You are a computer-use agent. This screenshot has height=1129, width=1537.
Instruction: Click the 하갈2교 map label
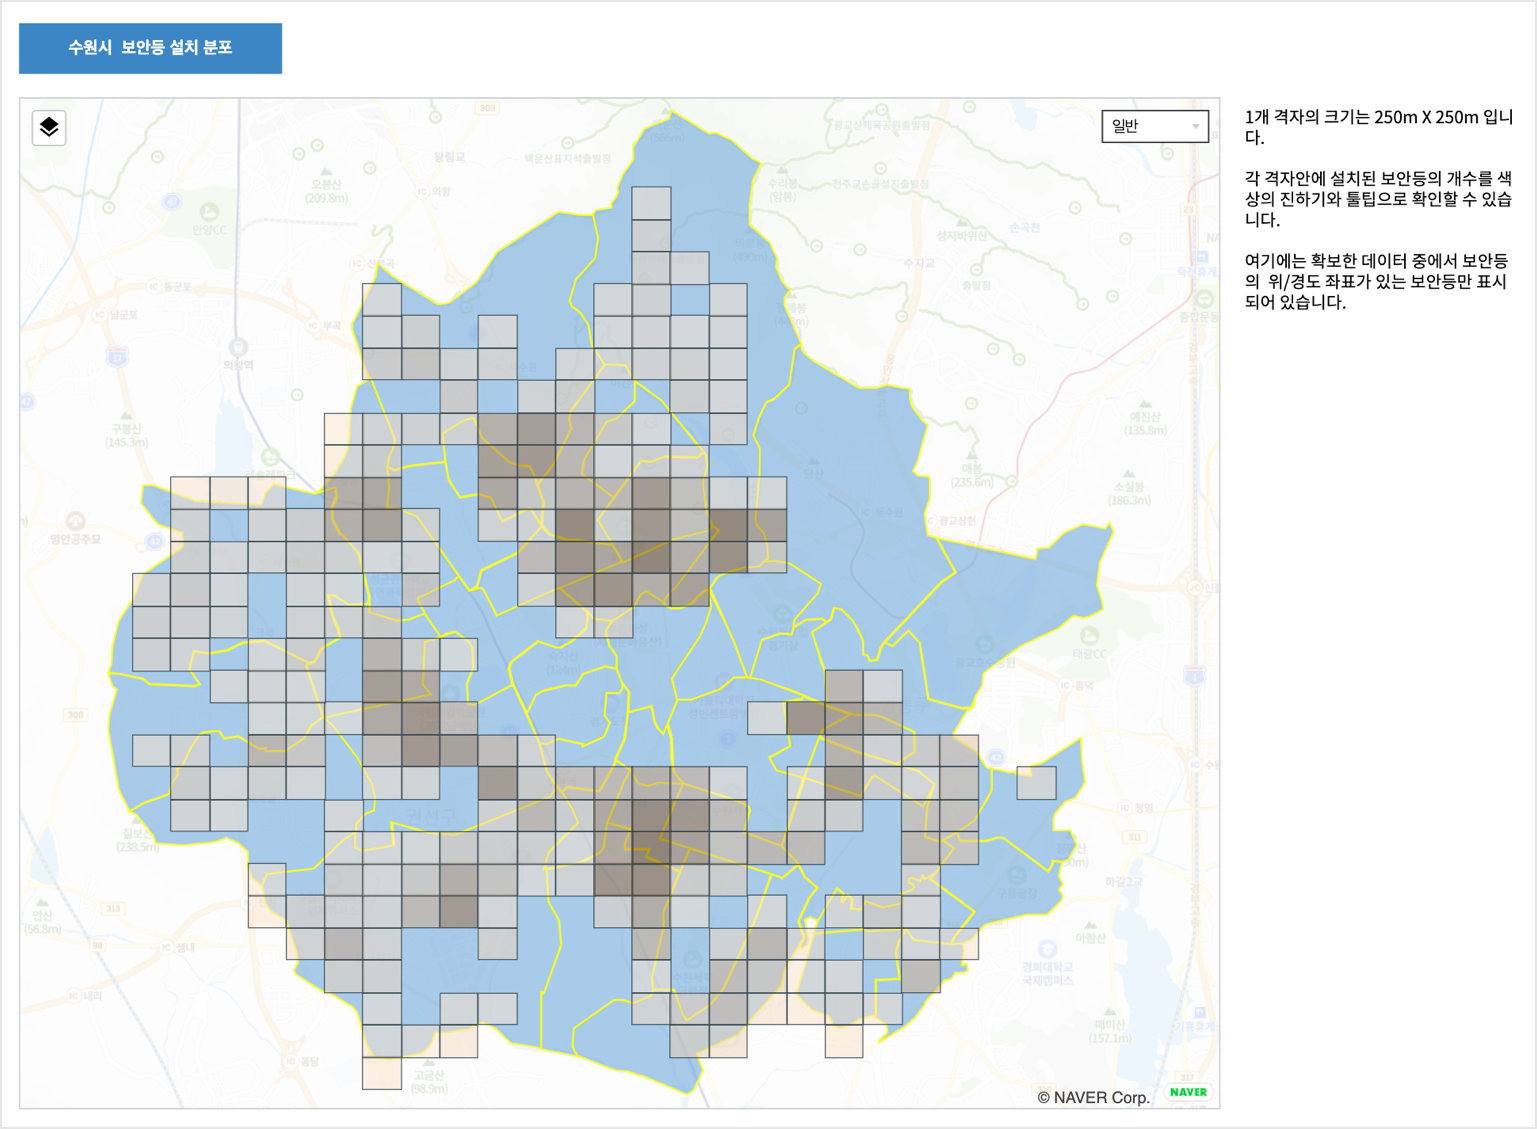click(1123, 881)
